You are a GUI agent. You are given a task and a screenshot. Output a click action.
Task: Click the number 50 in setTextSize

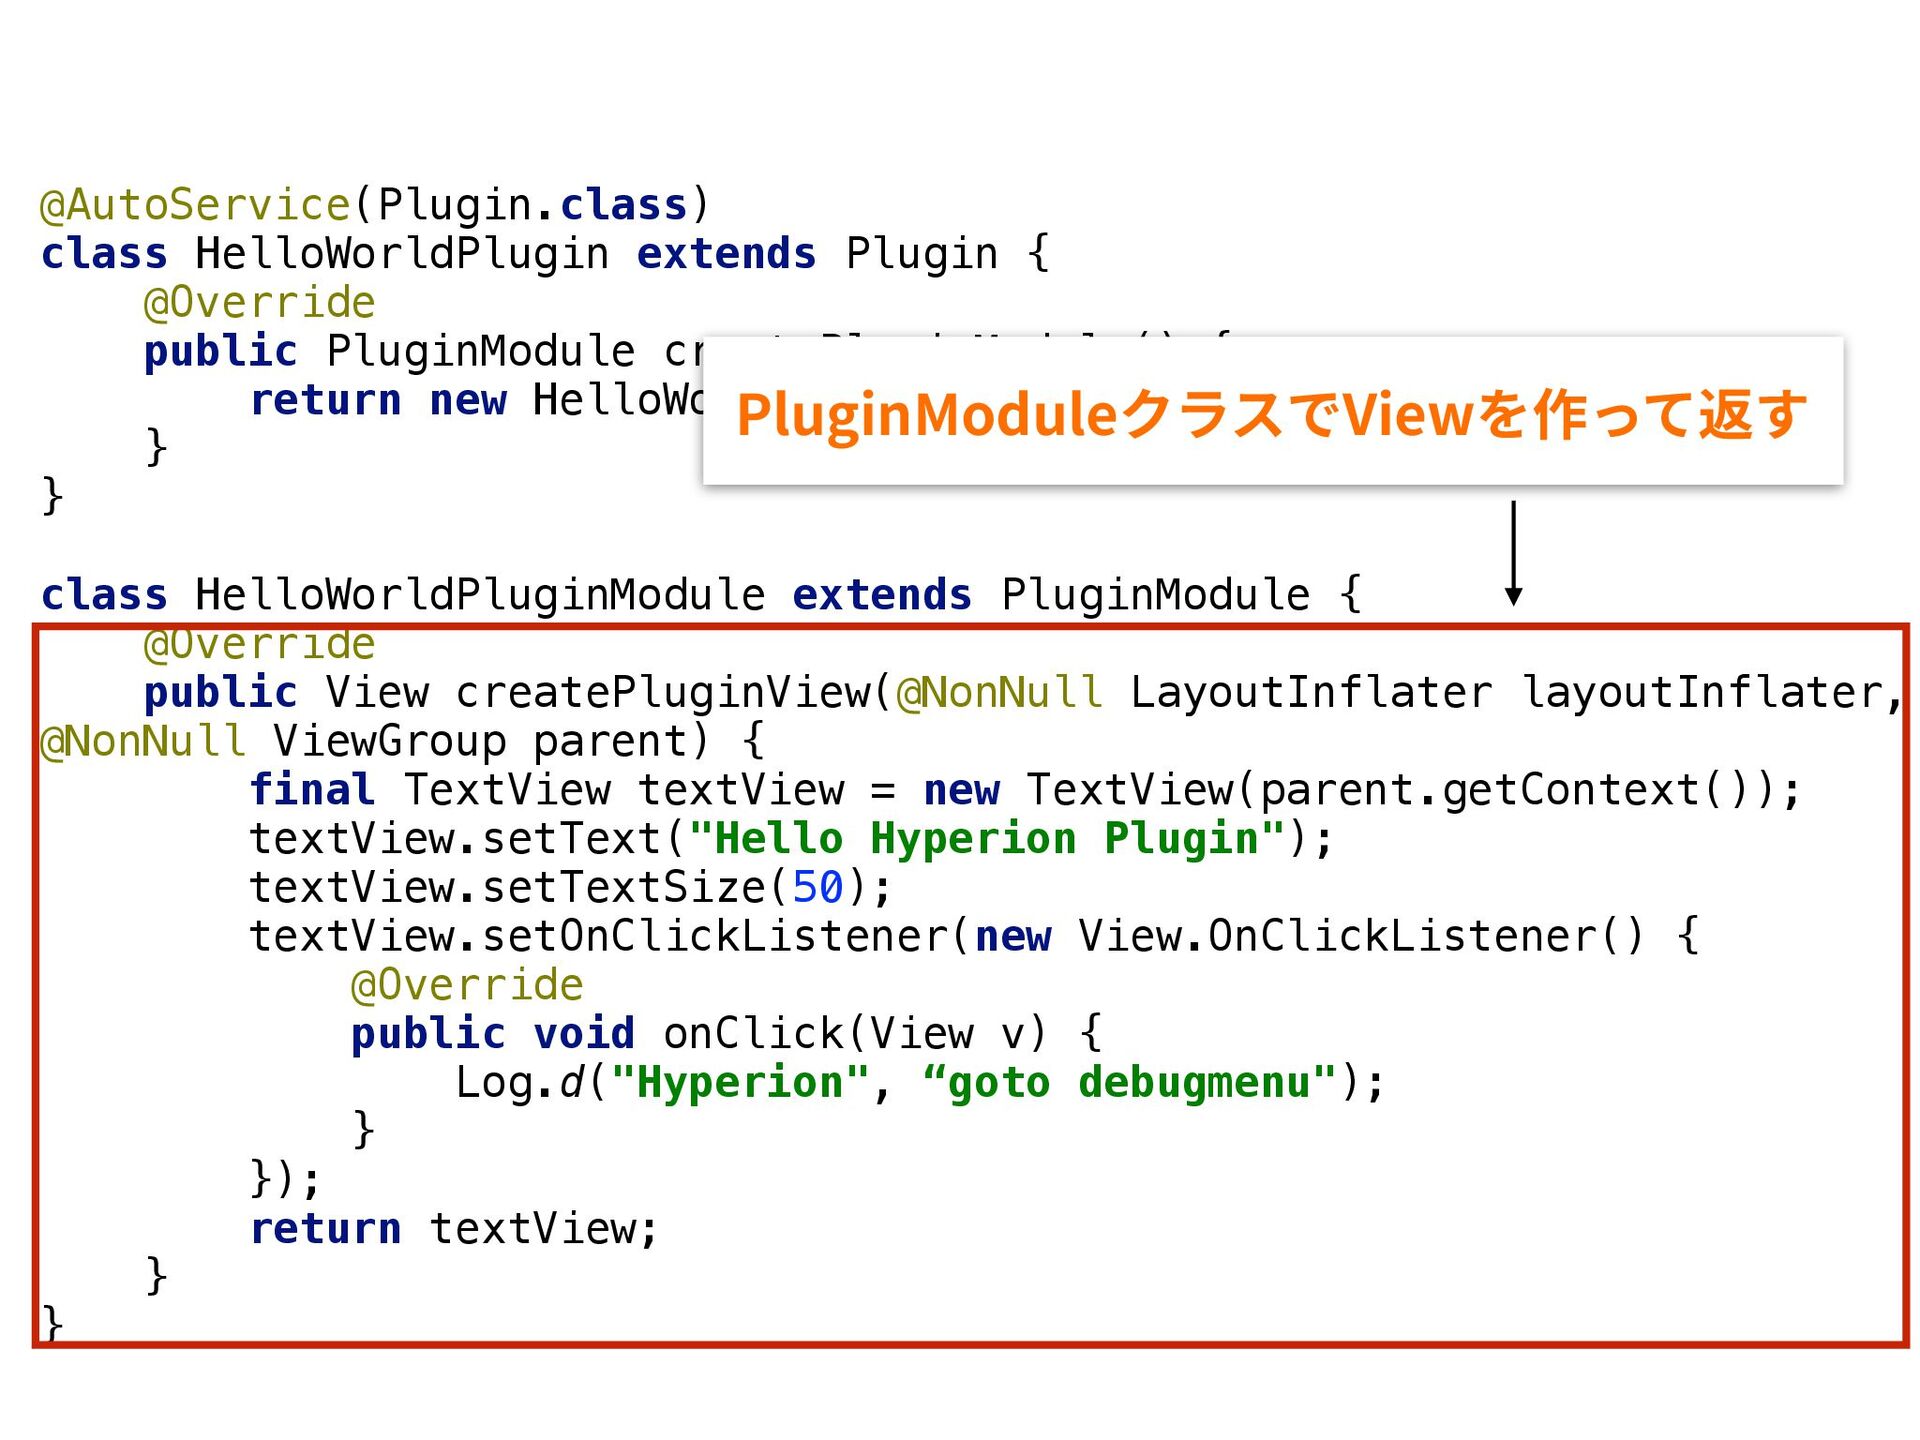coord(817,888)
